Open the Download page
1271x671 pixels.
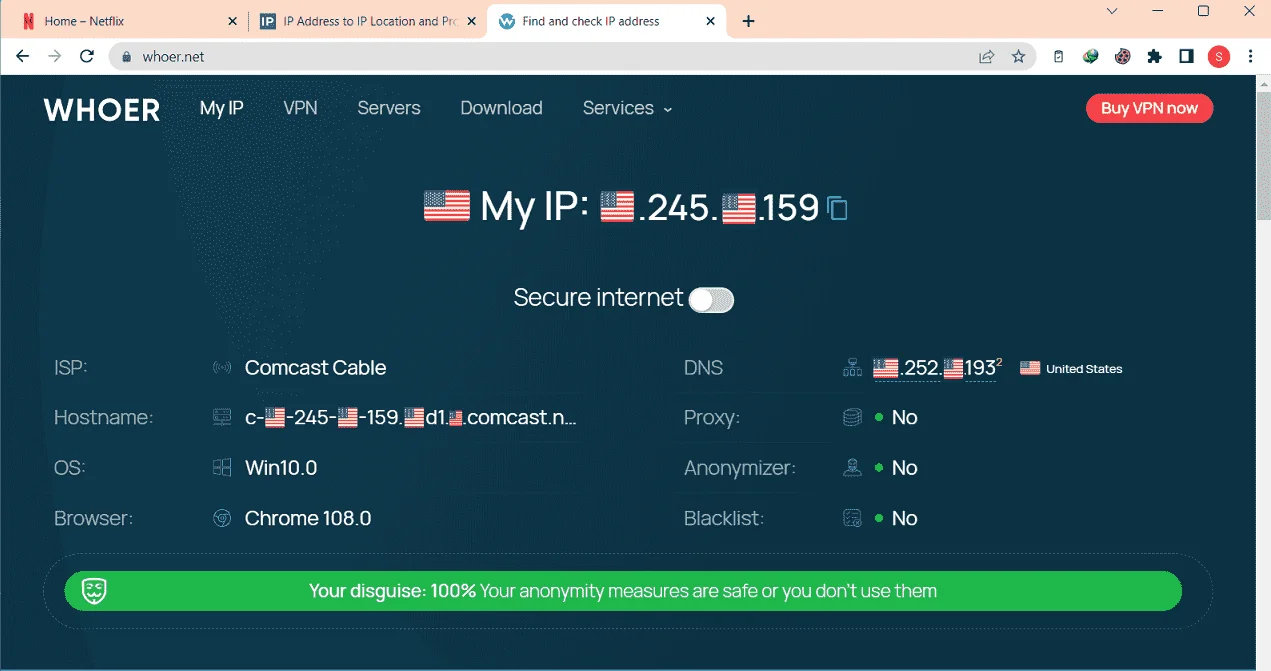point(501,108)
